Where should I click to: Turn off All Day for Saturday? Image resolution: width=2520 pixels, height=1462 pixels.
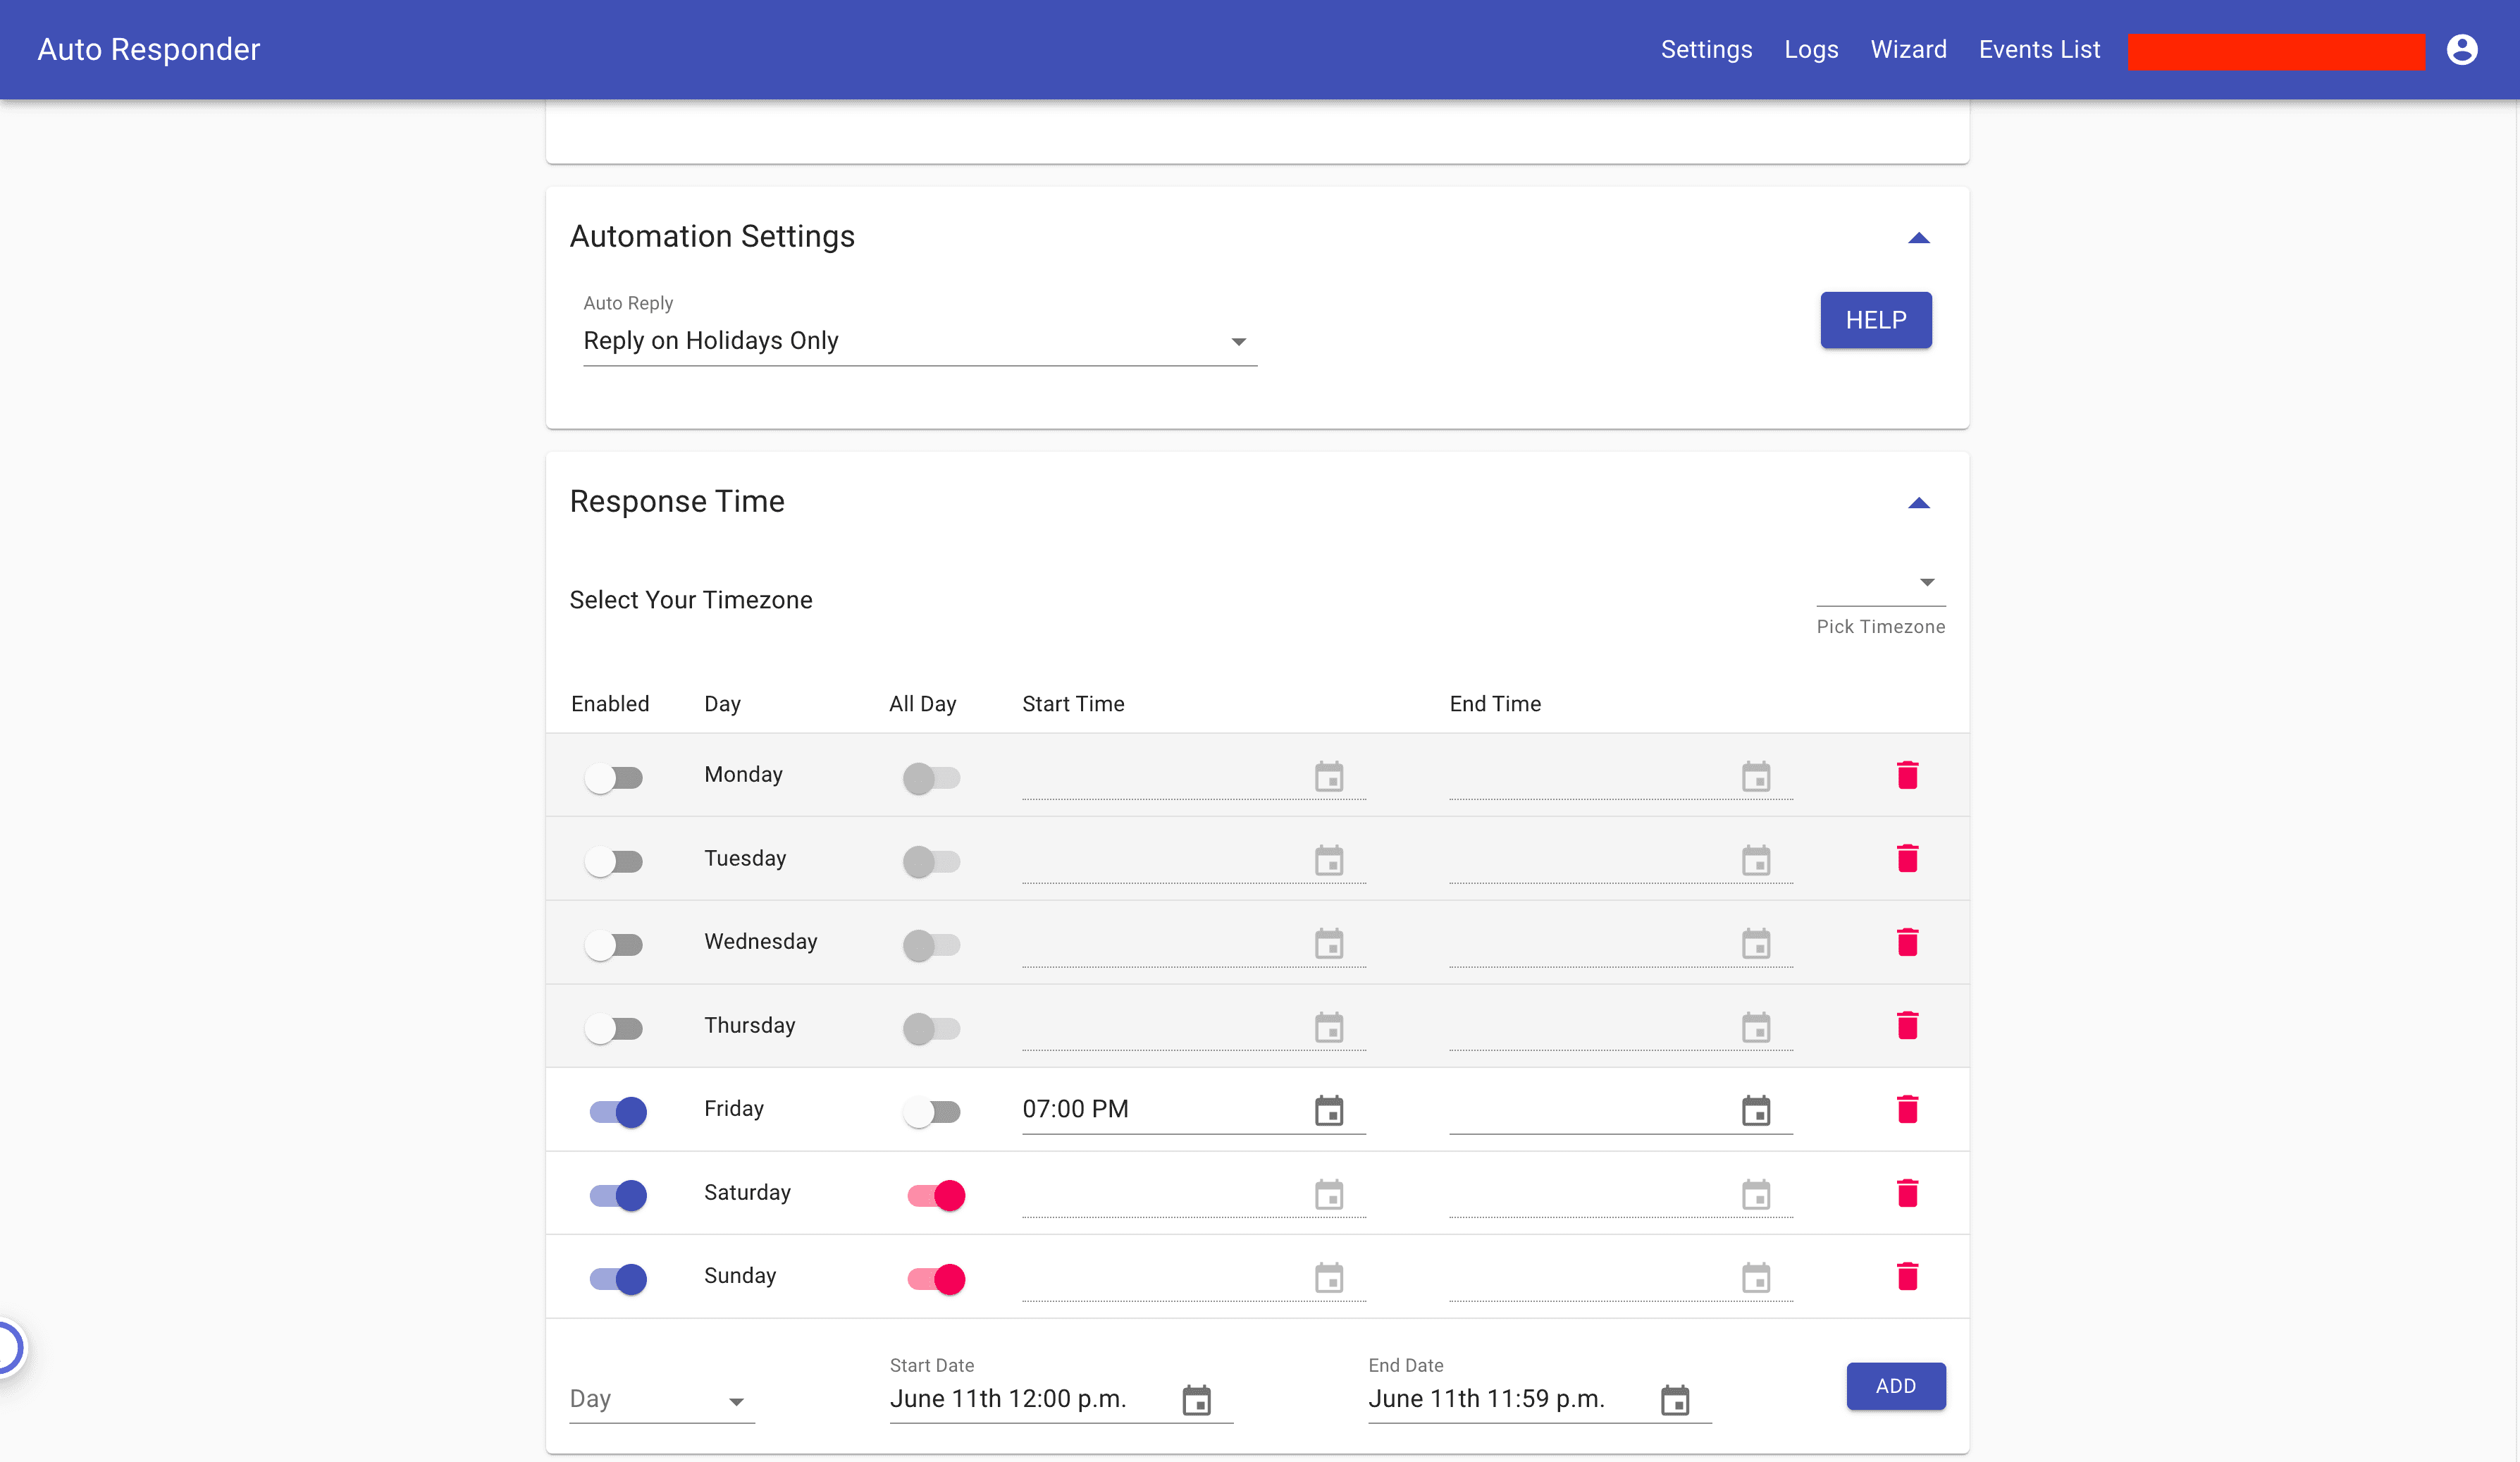(936, 1195)
